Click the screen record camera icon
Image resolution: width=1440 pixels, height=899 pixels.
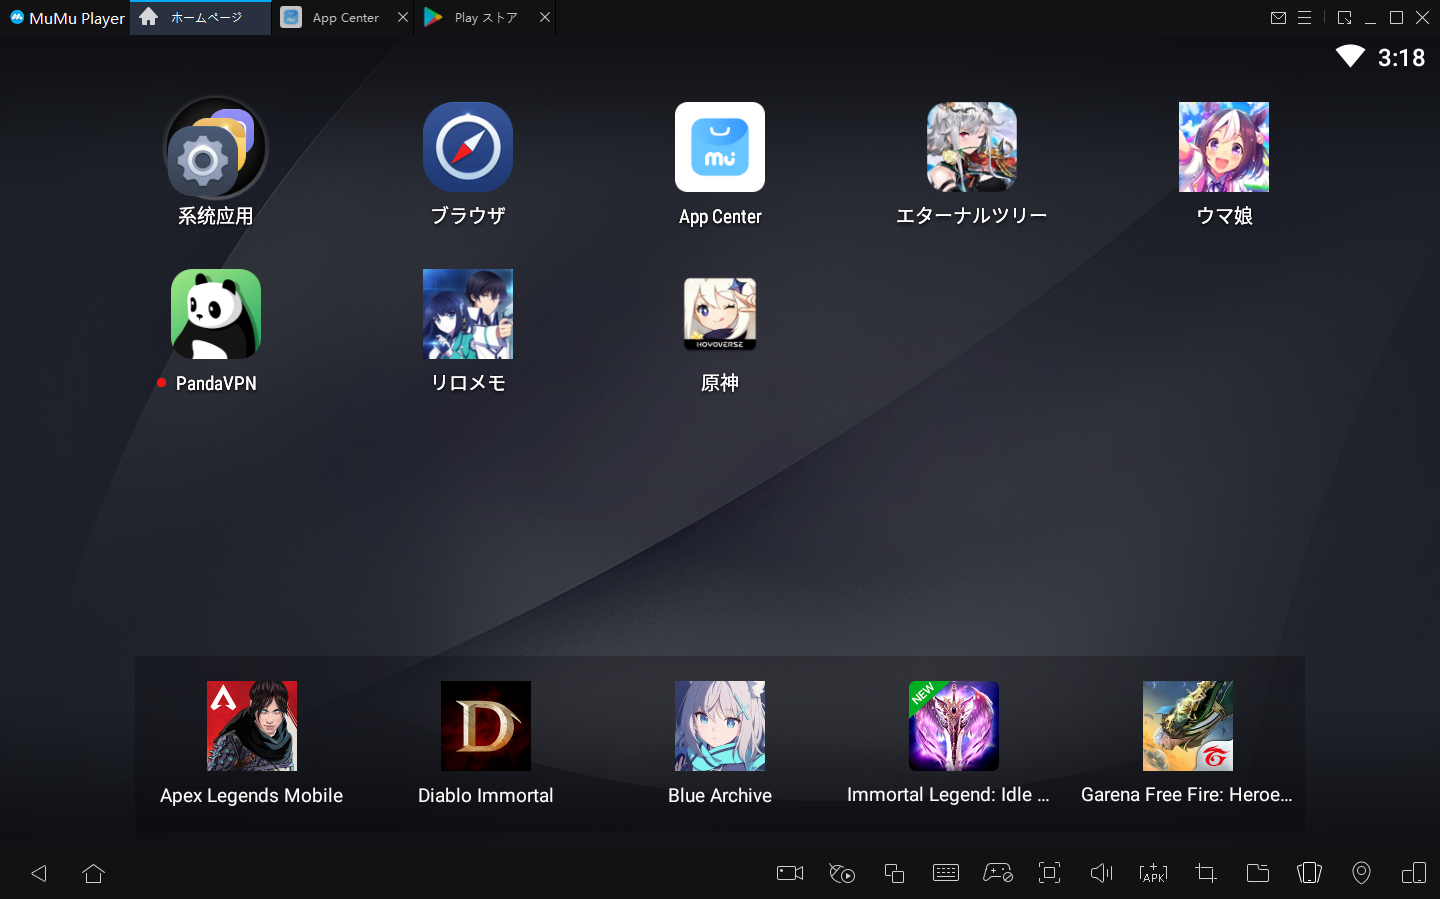(790, 873)
